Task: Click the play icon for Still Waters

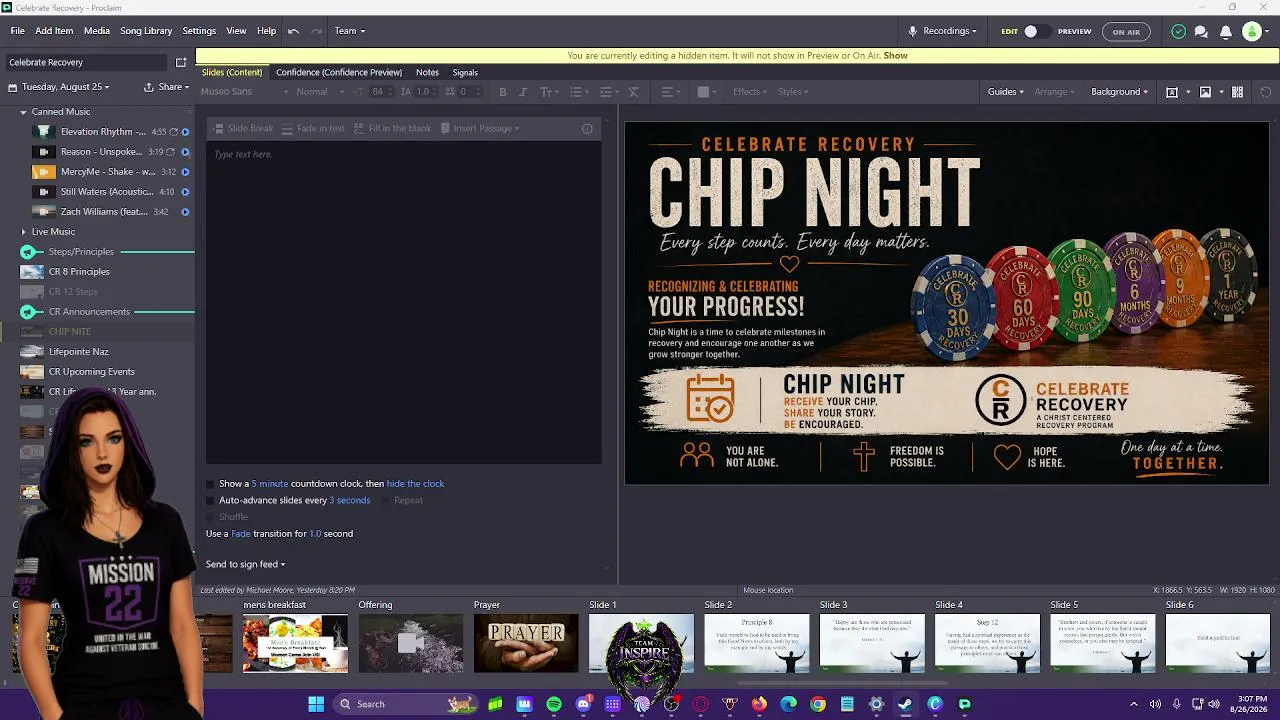Action: click(x=185, y=192)
